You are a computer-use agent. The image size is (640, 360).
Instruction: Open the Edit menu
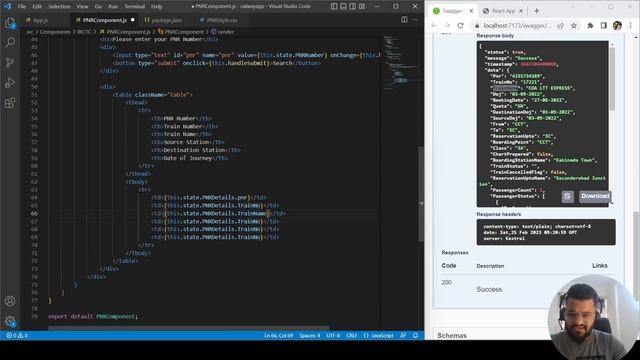[x=37, y=7]
